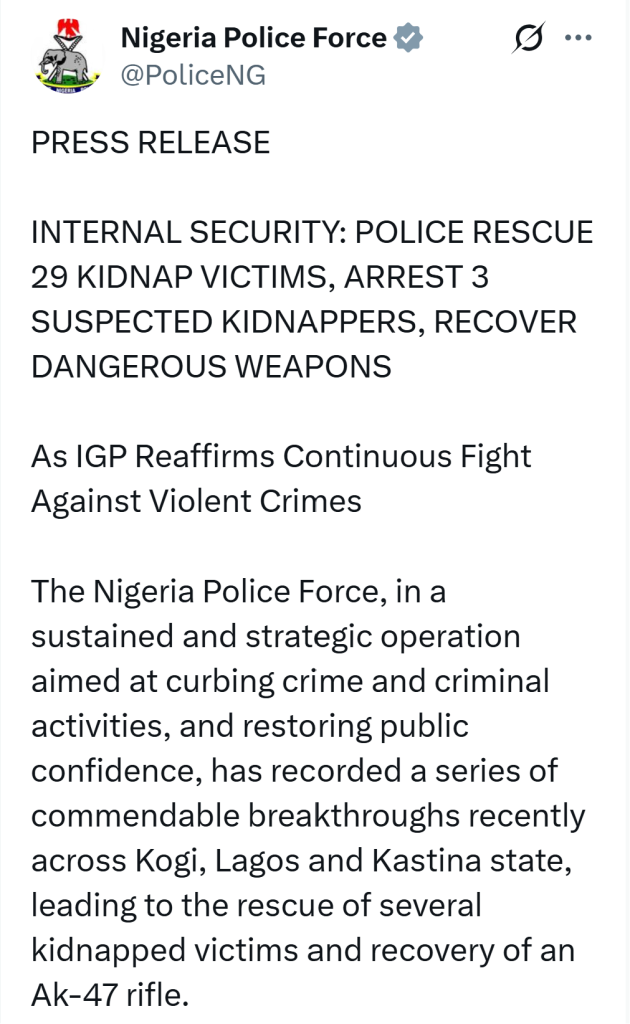Screen dimensions: 630x1024
Task: Click the Against Violent Crimes text
Action: (x=197, y=501)
